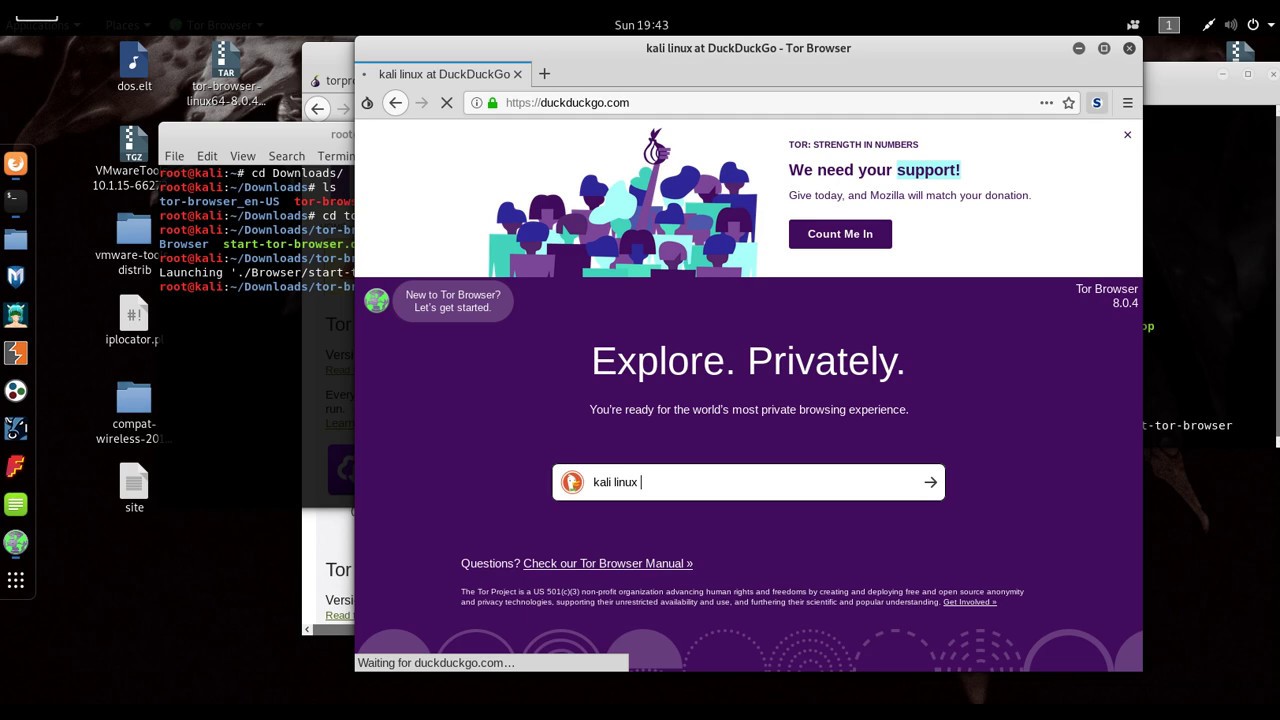Click the volume speaker icon in top bar
The height and width of the screenshot is (720, 1280).
point(1231,25)
